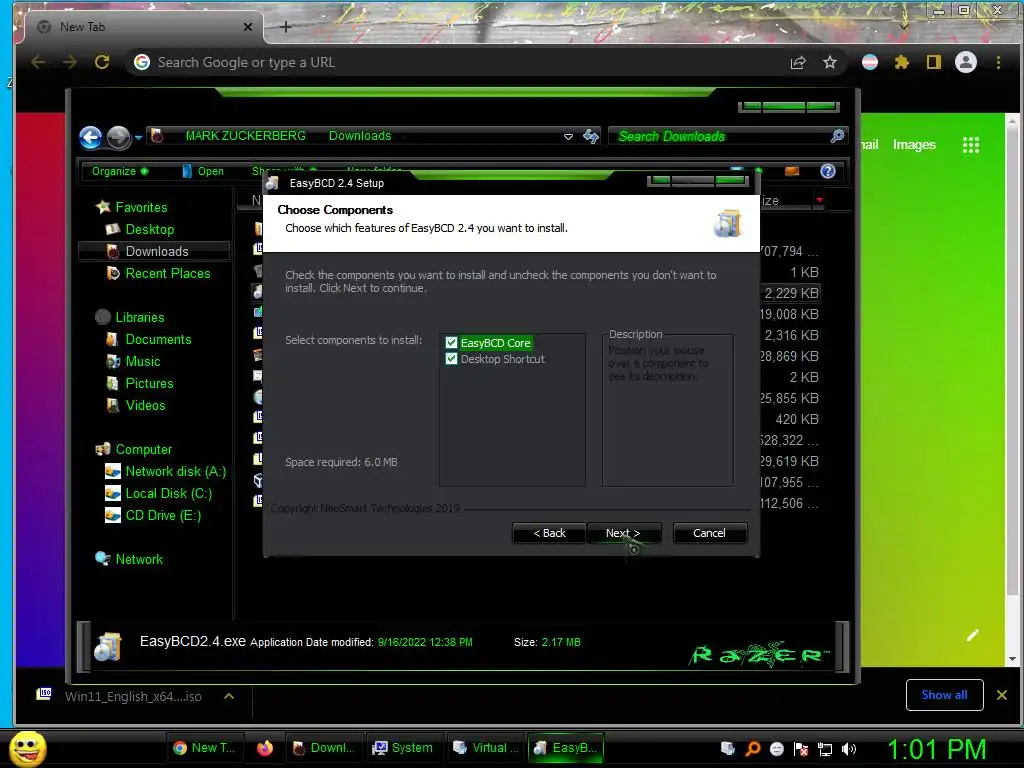Image resolution: width=1024 pixels, height=768 pixels.
Task: Click Next in the EasyBCD setup
Action: coord(624,533)
